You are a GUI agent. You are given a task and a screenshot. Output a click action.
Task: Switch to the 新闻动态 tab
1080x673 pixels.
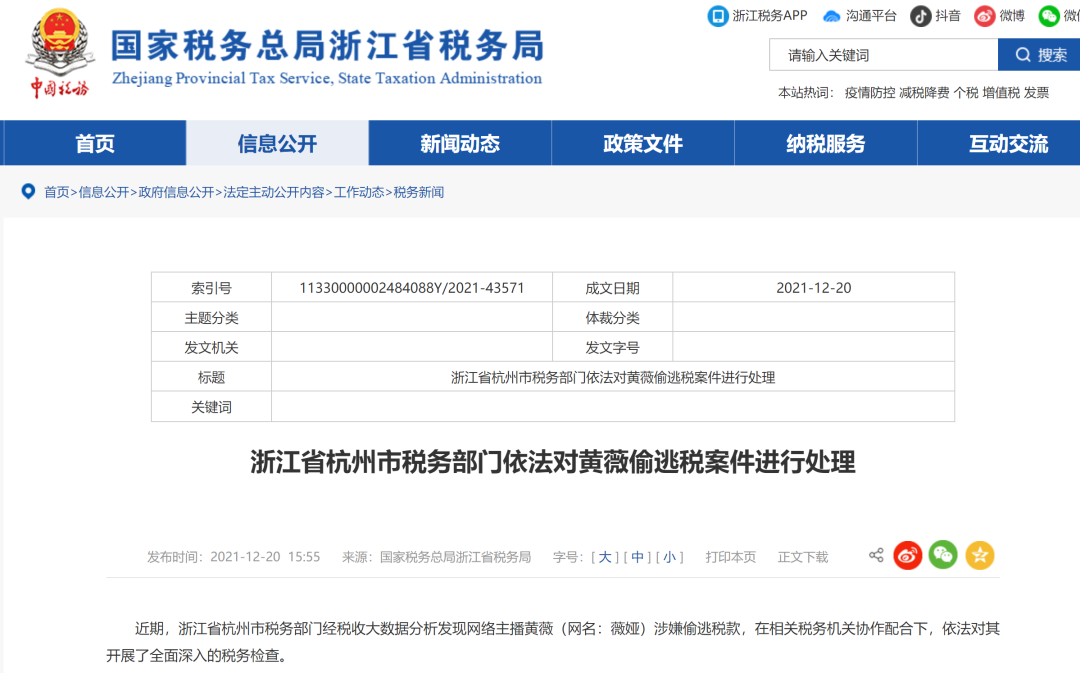459,142
